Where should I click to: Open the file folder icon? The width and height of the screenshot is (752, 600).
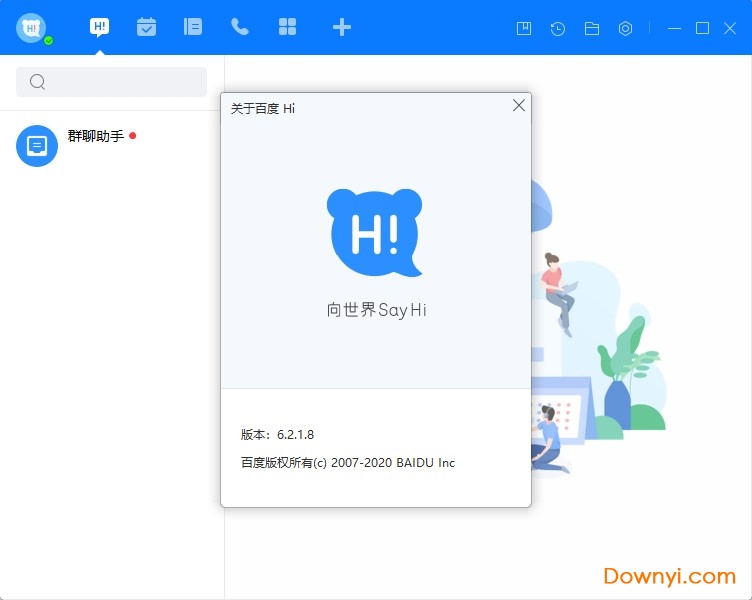click(592, 28)
